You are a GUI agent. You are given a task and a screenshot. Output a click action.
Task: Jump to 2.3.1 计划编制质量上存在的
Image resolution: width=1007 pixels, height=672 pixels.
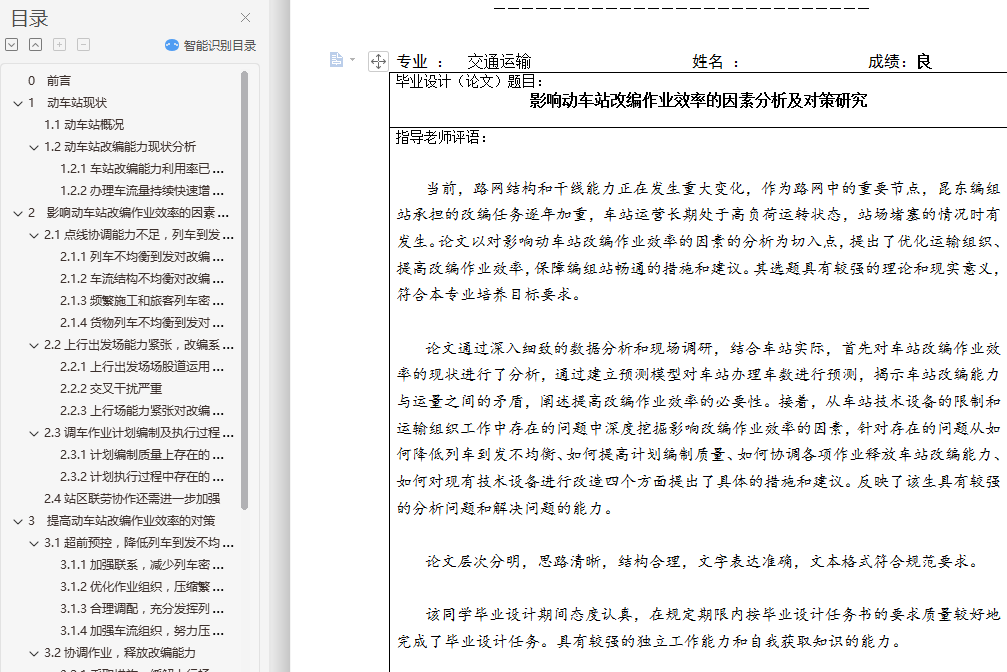[142, 454]
